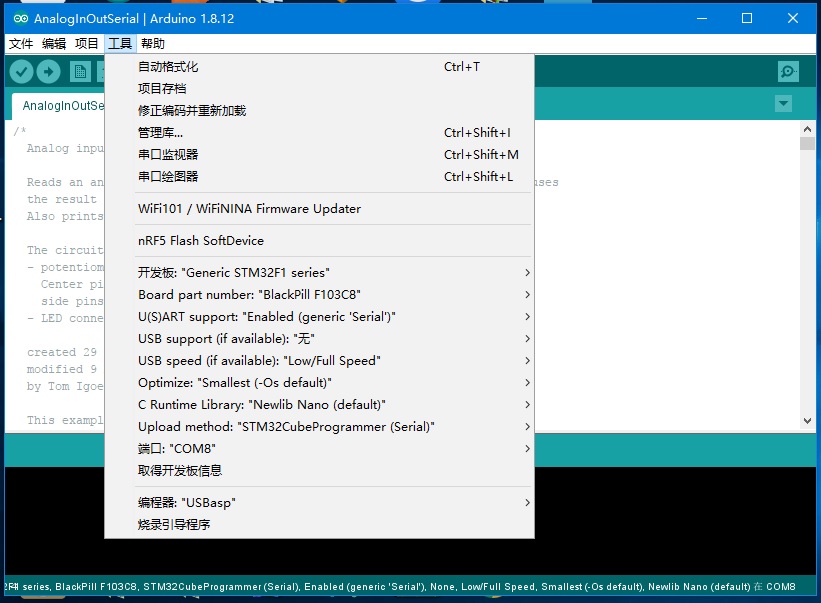The image size is (821, 603).
Task: Expand C Runtime Library submenu
Action: [319, 404]
